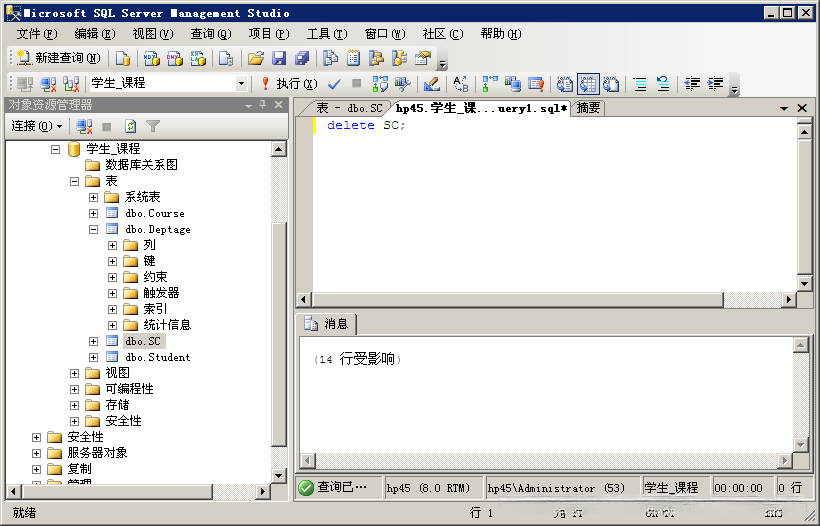This screenshot has width=820, height=526.
Task: Open an Analysis Services MDX Query
Action: point(152,58)
